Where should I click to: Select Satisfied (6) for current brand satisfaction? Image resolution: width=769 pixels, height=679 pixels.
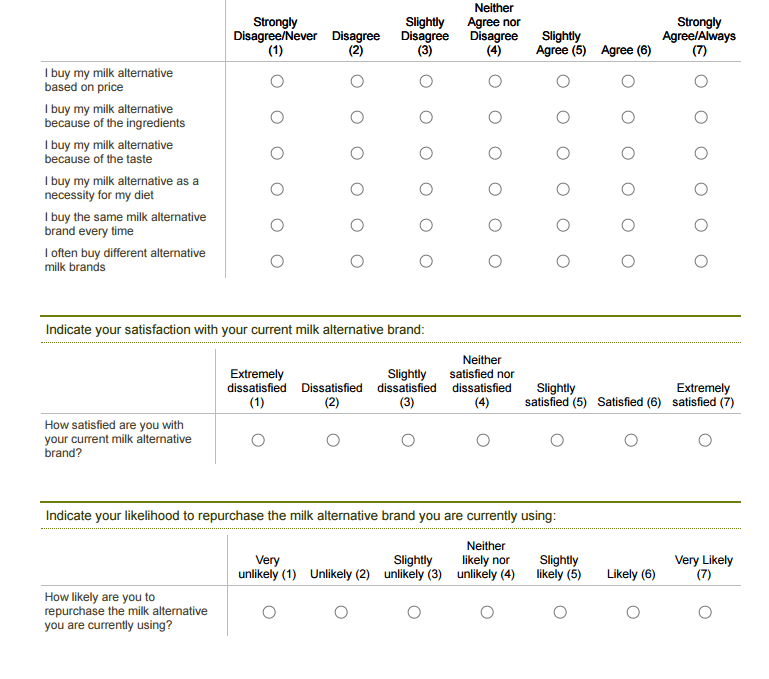pos(631,440)
